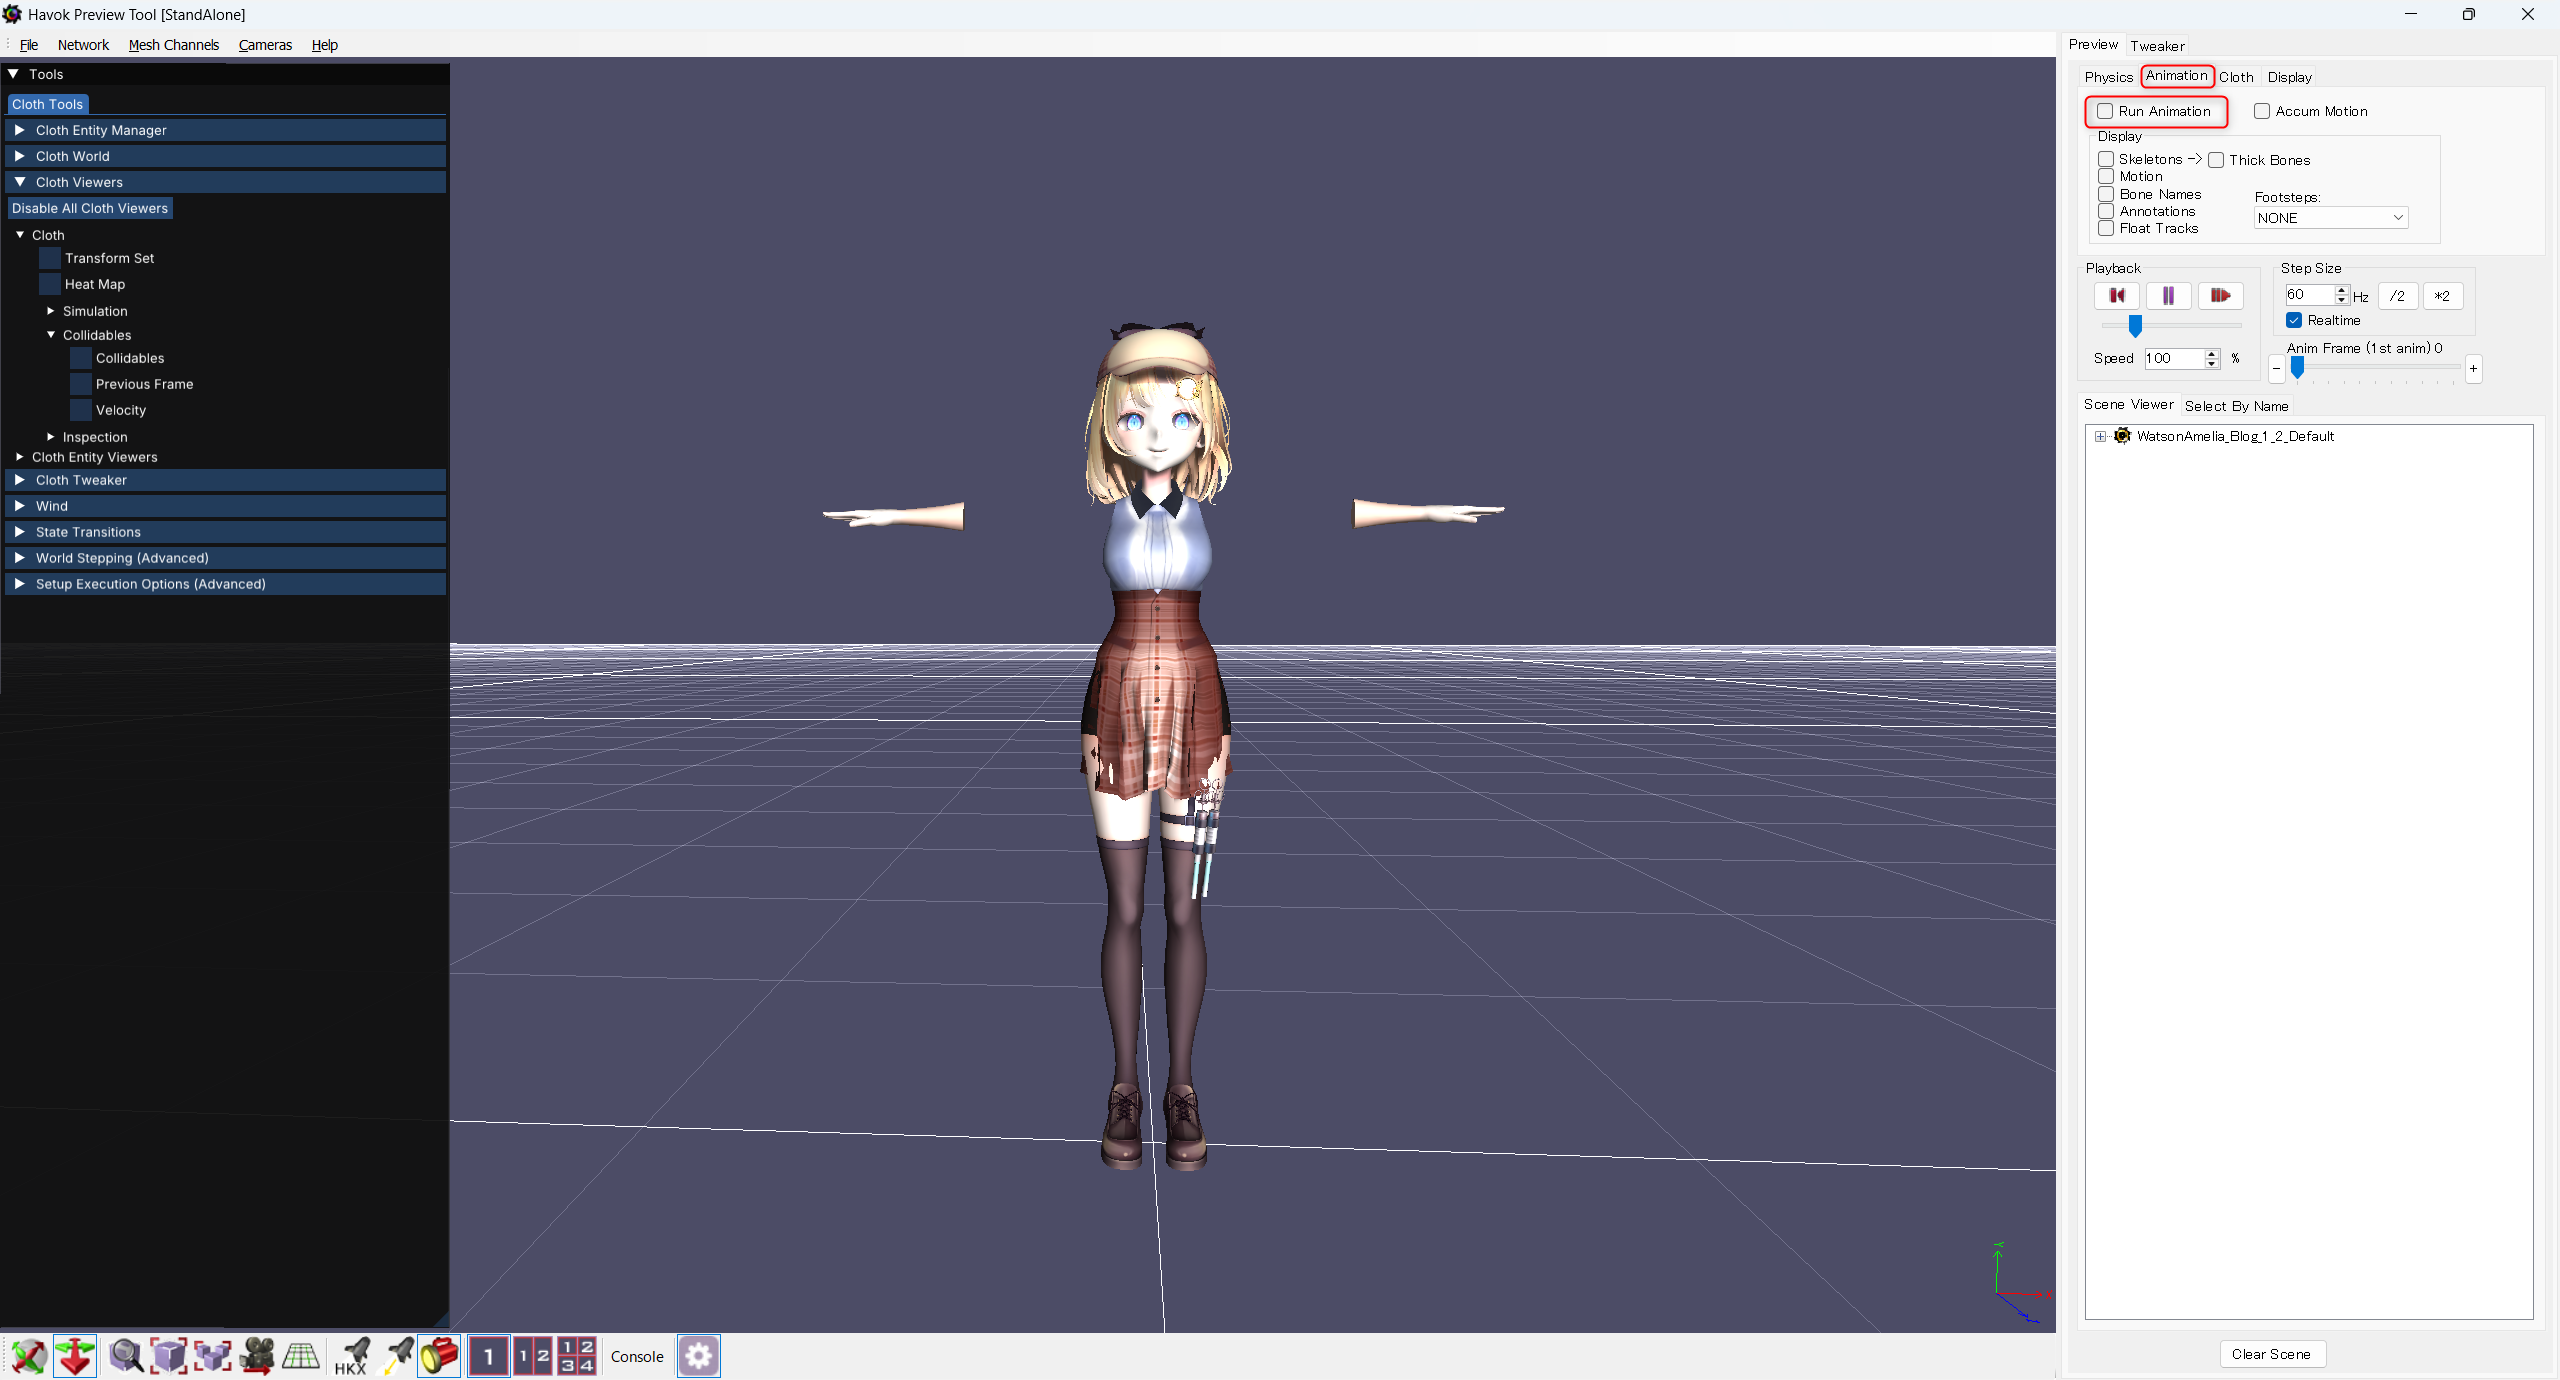Double step size with *2 button
This screenshot has width=2560, height=1380.
click(2442, 296)
